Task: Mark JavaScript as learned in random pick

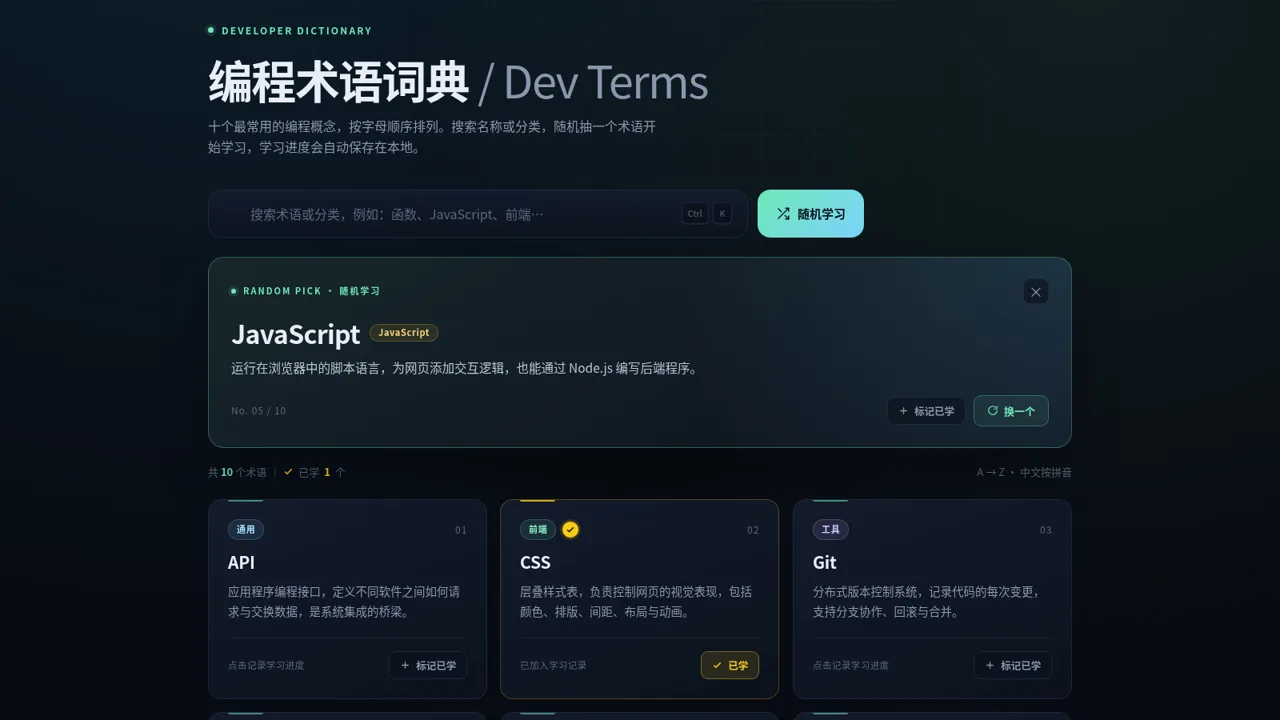Action: (x=926, y=411)
